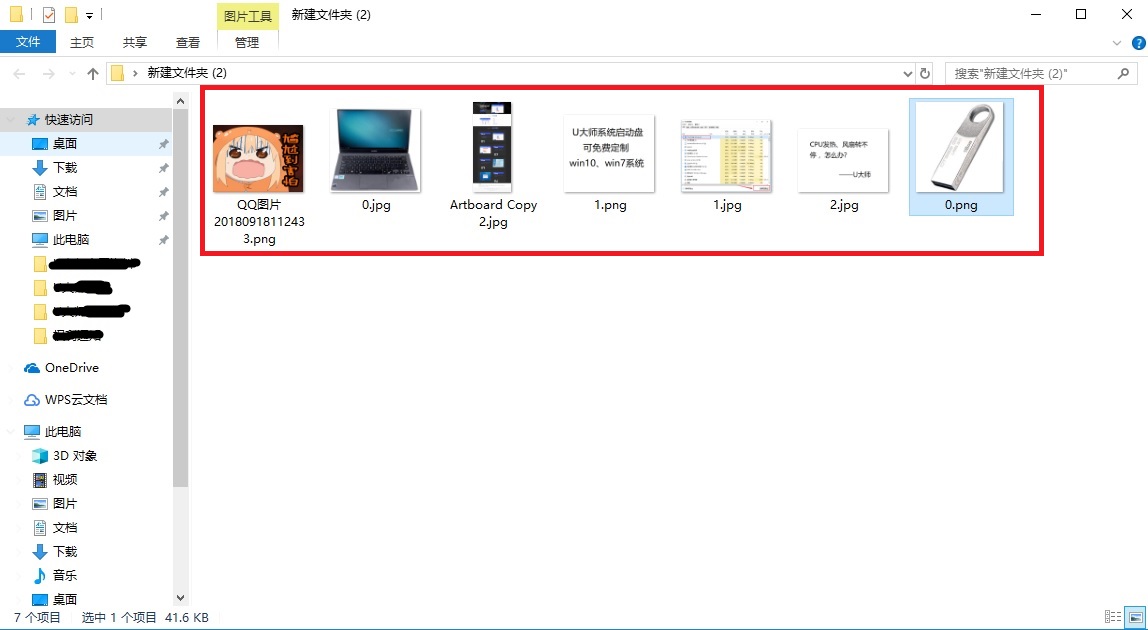Open the Help question mark icon

[1138, 43]
